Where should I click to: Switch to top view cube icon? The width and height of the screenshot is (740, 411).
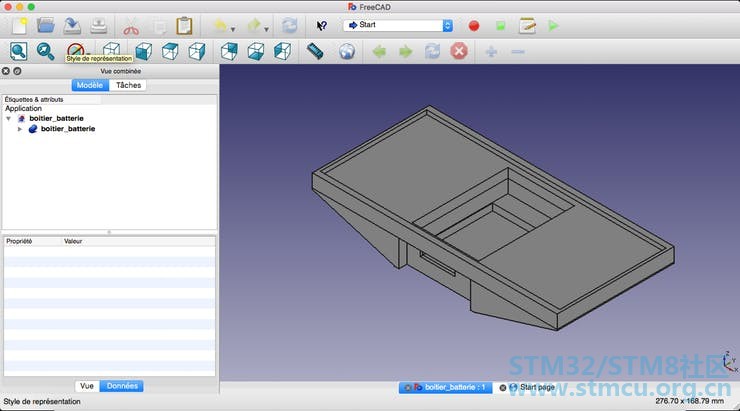point(170,51)
